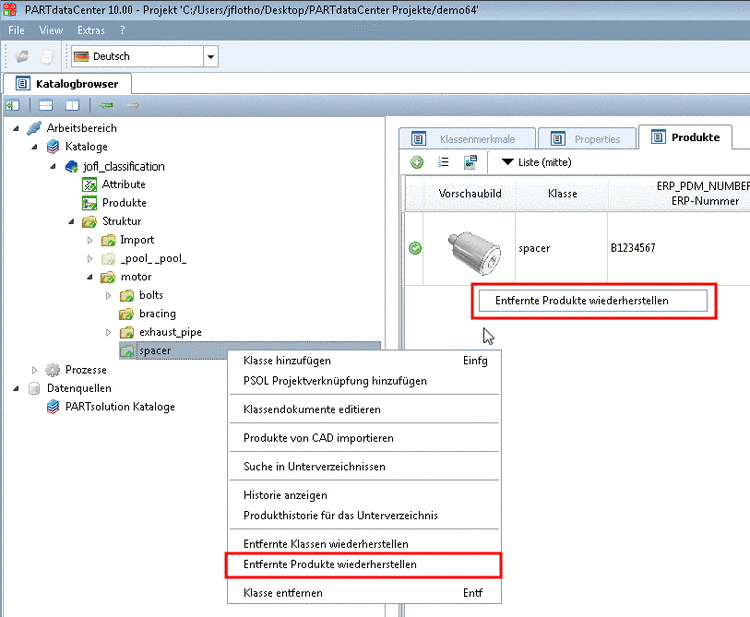
Task: Open the Extras menu
Action: click(91, 30)
